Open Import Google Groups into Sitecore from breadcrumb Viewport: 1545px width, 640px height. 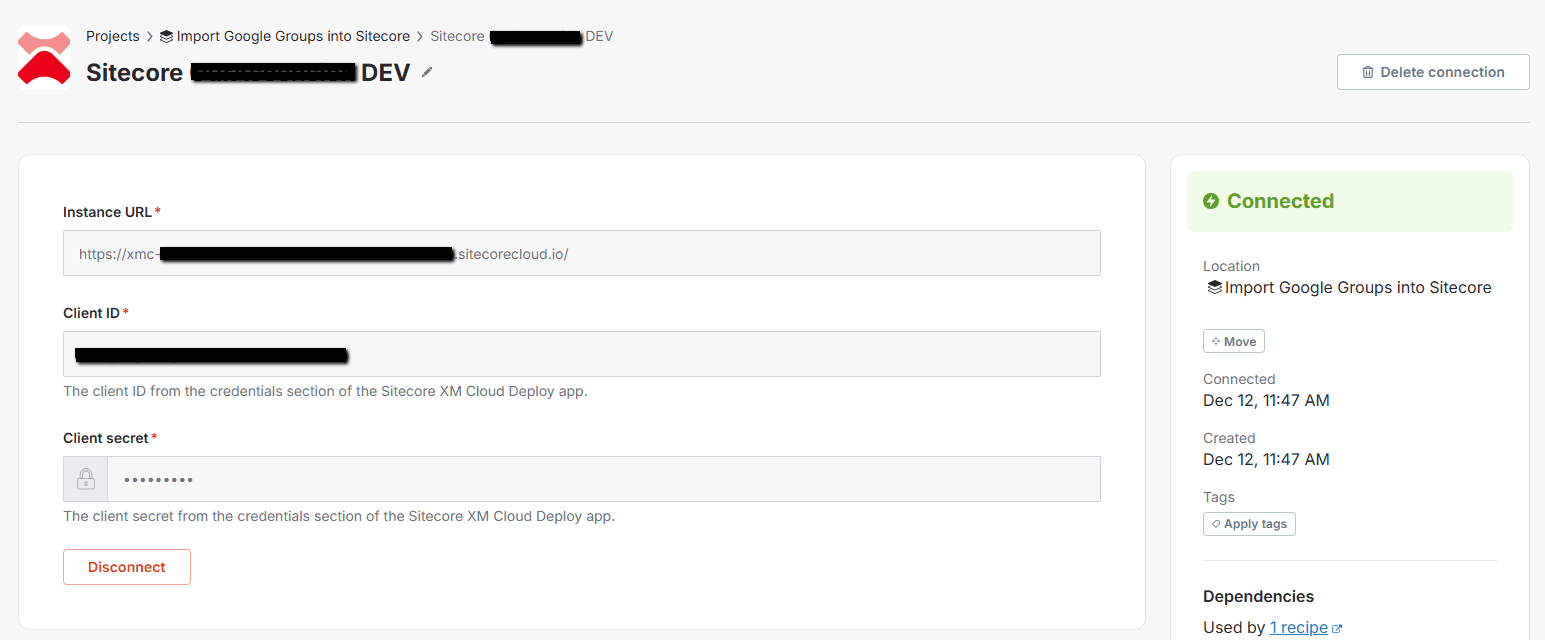click(293, 36)
